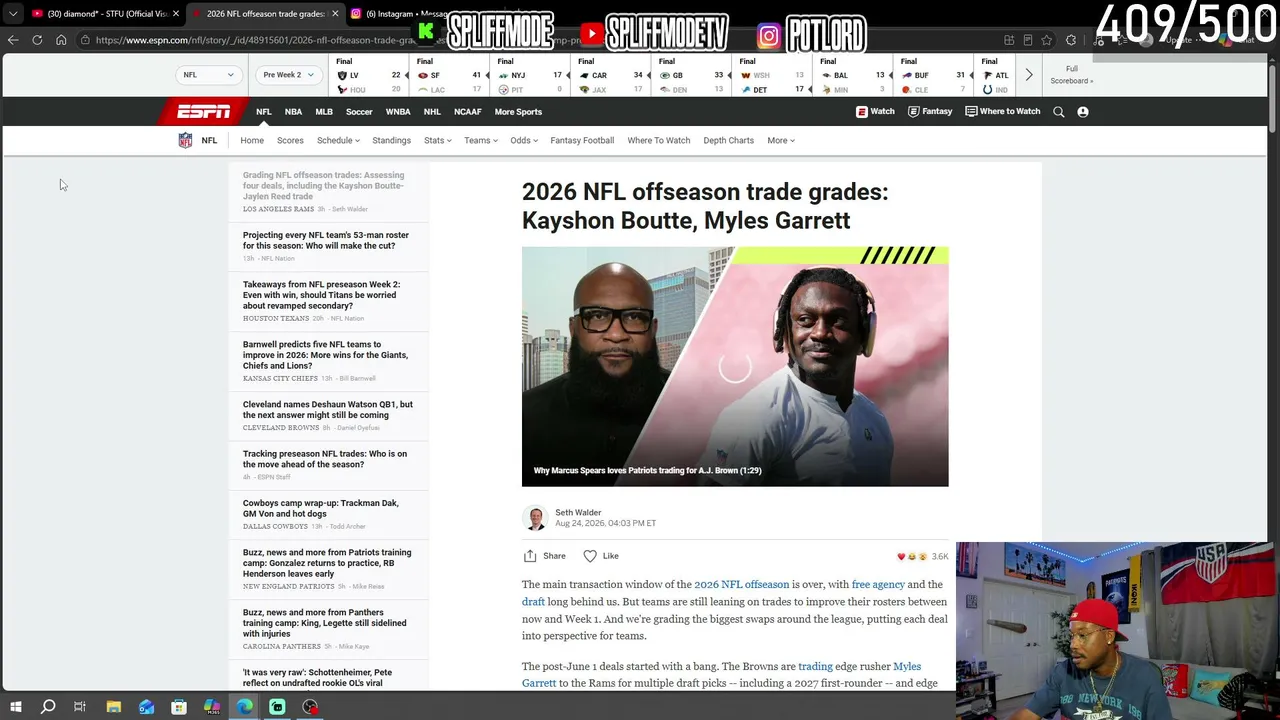Open the NFL Scores page
The image size is (1280, 720).
point(290,140)
